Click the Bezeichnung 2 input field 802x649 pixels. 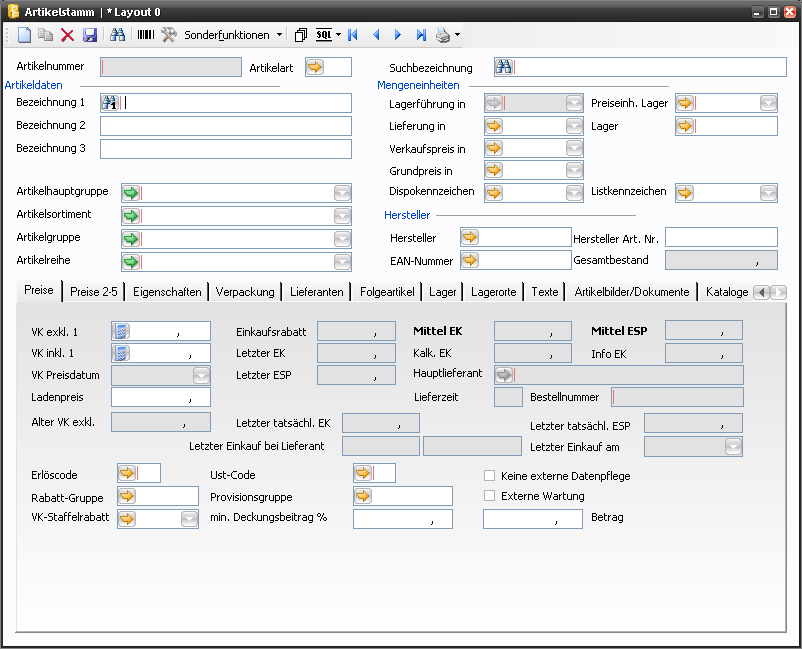click(225, 126)
